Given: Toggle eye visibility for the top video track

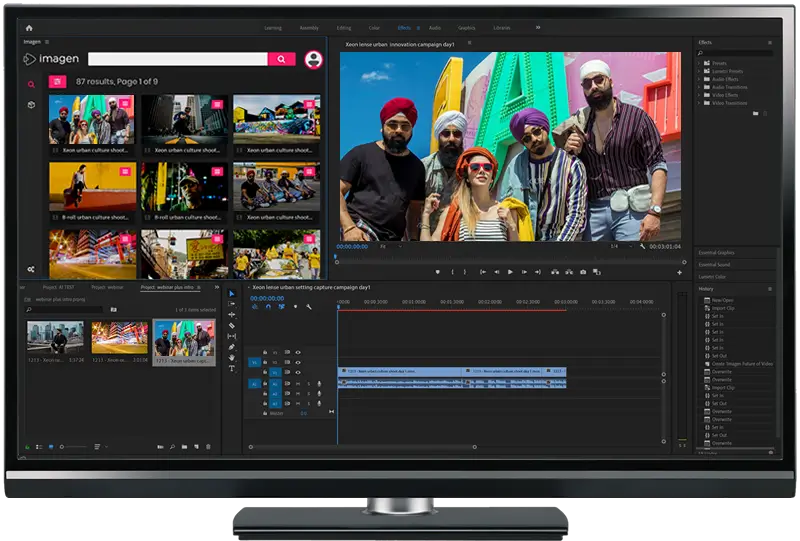Looking at the screenshot, I should tap(298, 351).
